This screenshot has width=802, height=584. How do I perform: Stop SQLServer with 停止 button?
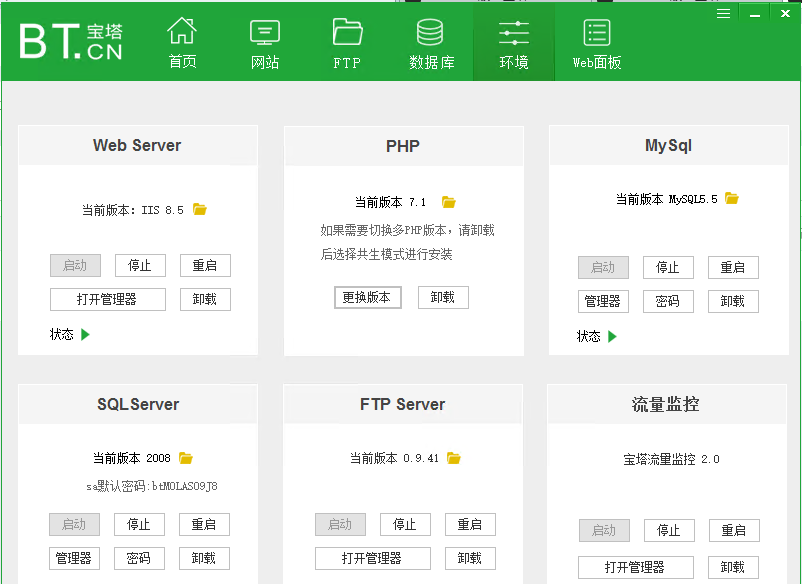(x=139, y=524)
